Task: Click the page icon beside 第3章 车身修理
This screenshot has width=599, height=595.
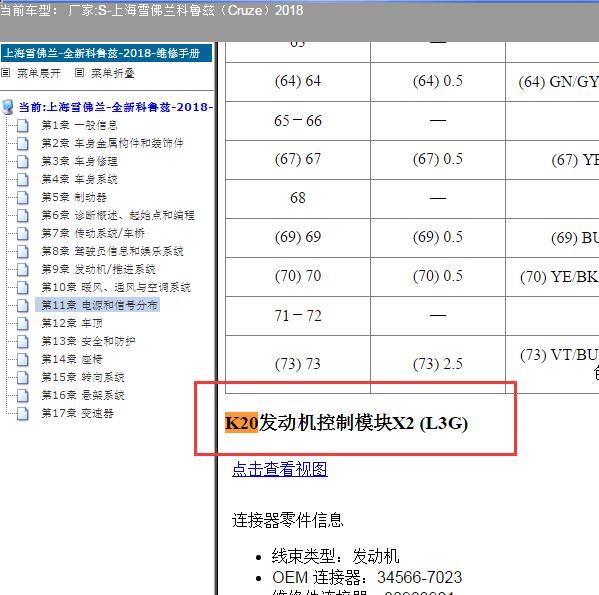Action: [x=23, y=161]
